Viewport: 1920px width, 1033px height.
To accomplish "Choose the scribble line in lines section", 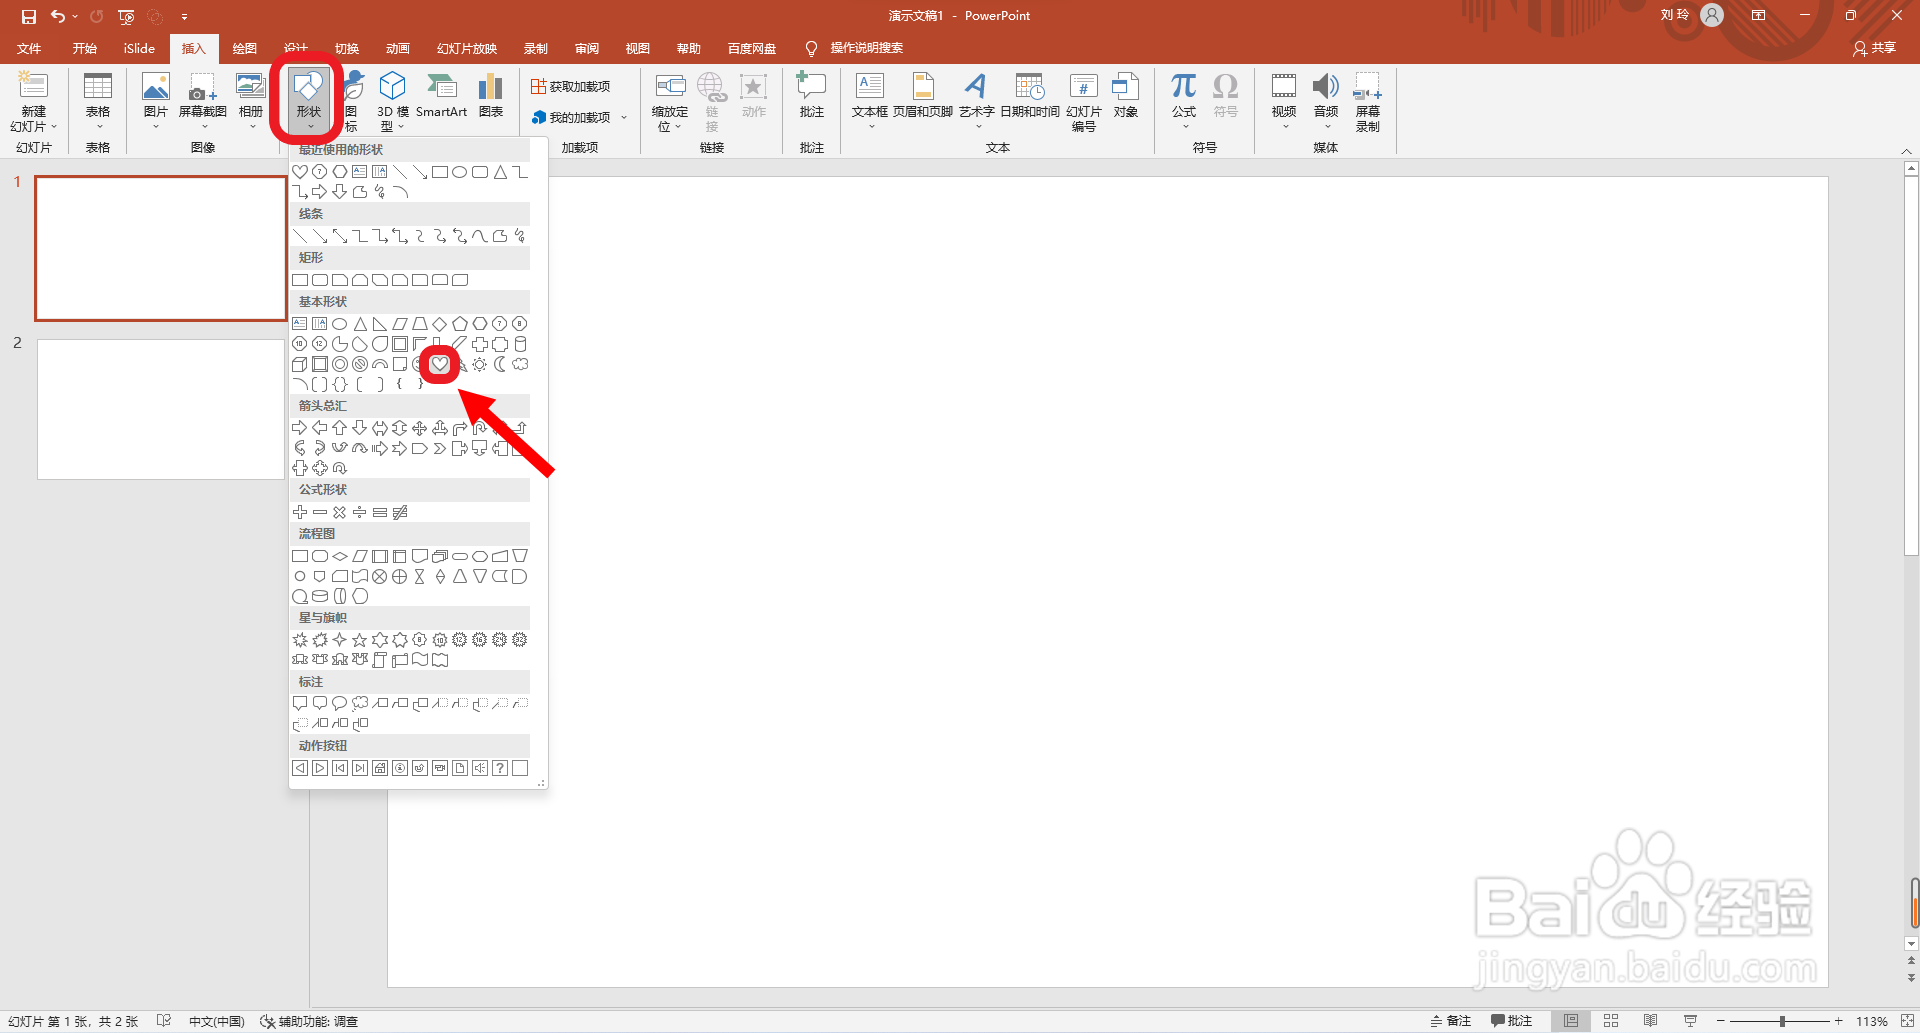I will click(x=520, y=236).
